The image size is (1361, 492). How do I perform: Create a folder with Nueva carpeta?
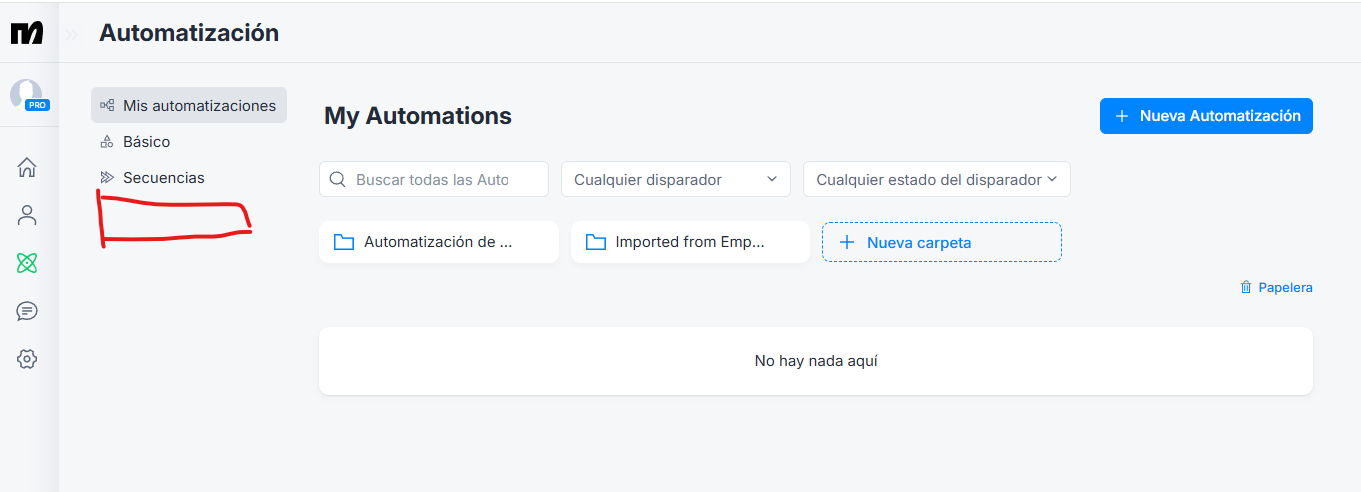942,242
